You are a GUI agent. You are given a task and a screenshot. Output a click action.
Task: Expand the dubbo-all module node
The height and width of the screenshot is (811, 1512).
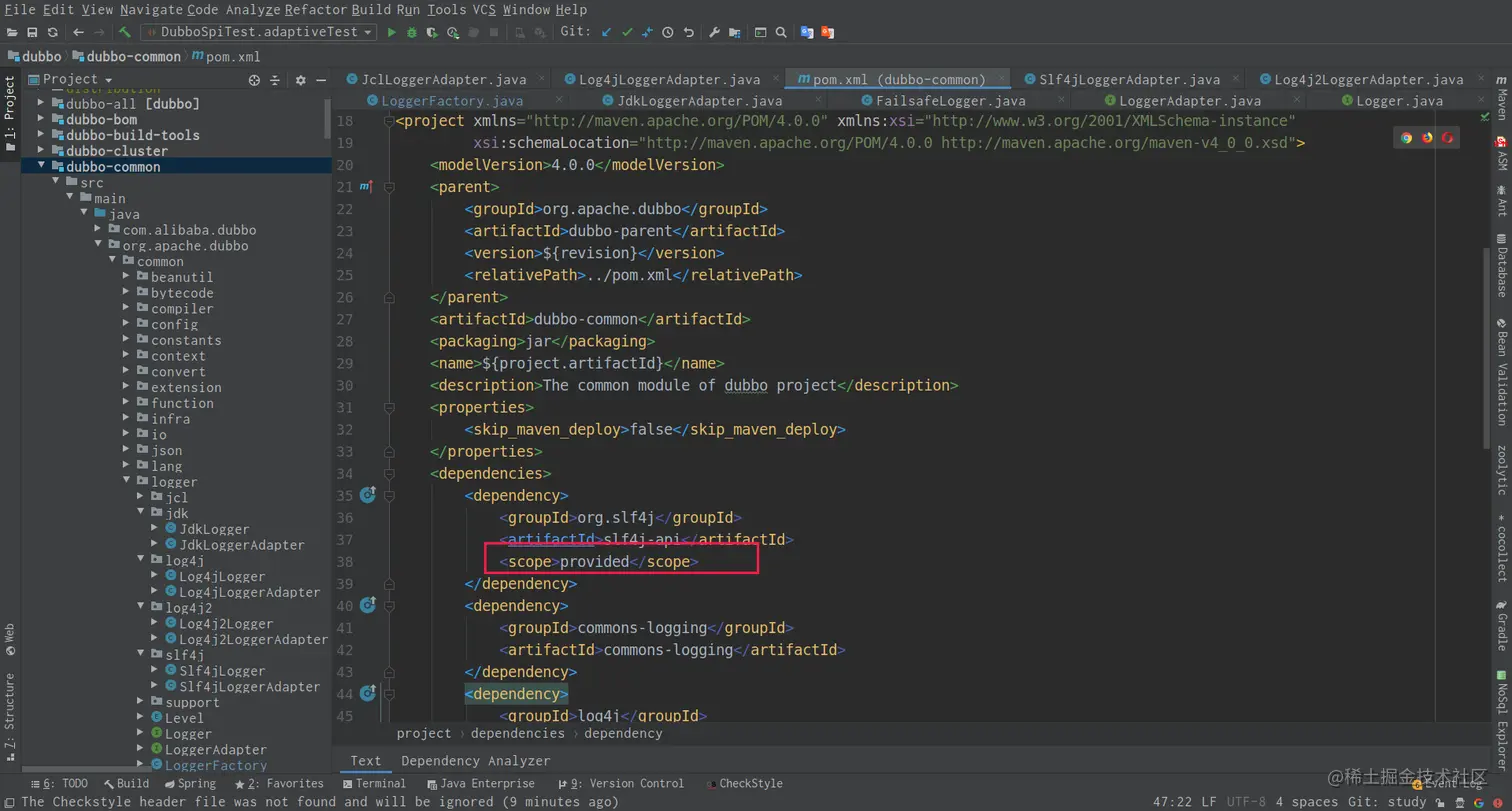pyautogui.click(x=42, y=103)
